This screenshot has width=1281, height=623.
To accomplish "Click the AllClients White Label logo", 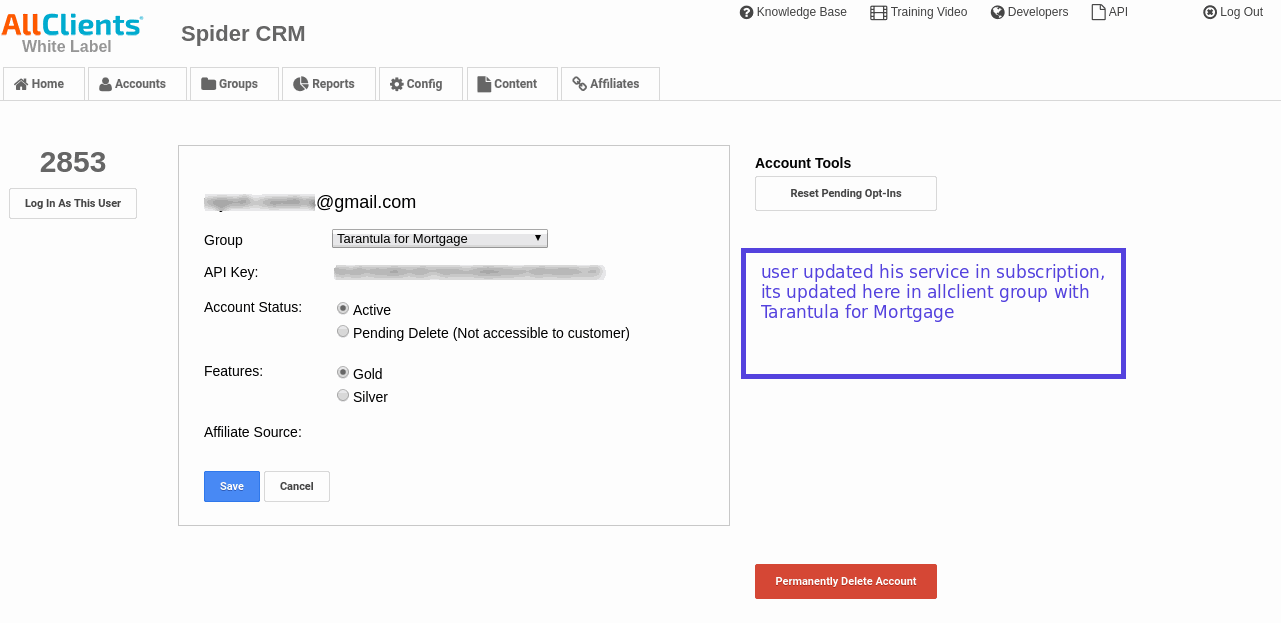I will coord(72,33).
